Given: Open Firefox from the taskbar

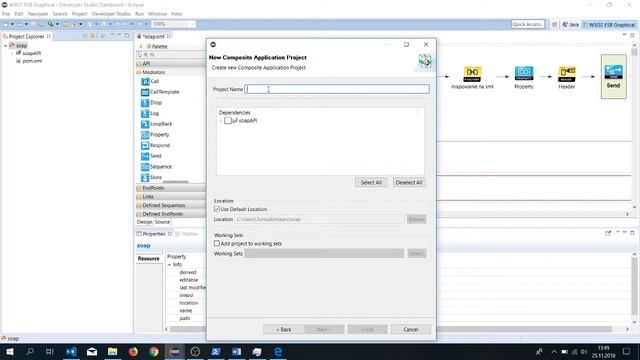Looking at the screenshot, I should pyautogui.click(x=133, y=351).
